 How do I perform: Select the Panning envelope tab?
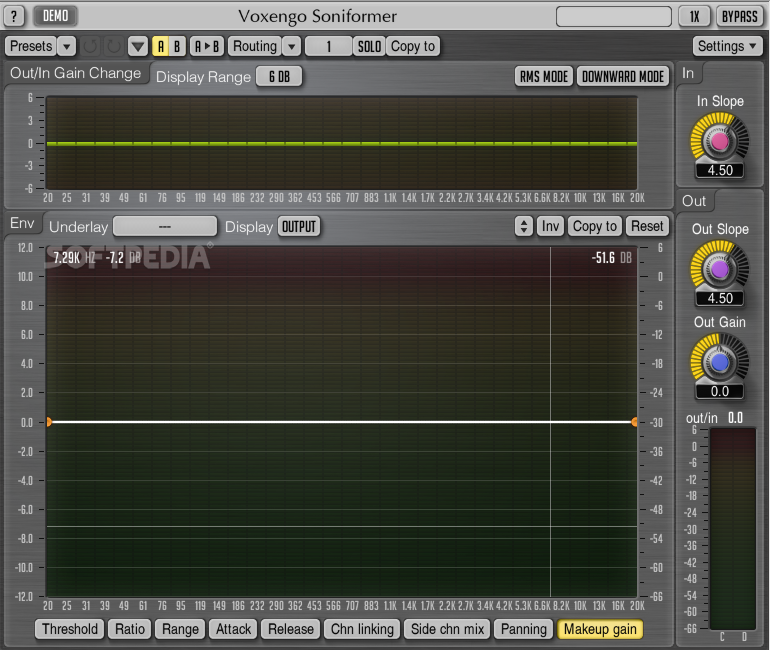(523, 629)
